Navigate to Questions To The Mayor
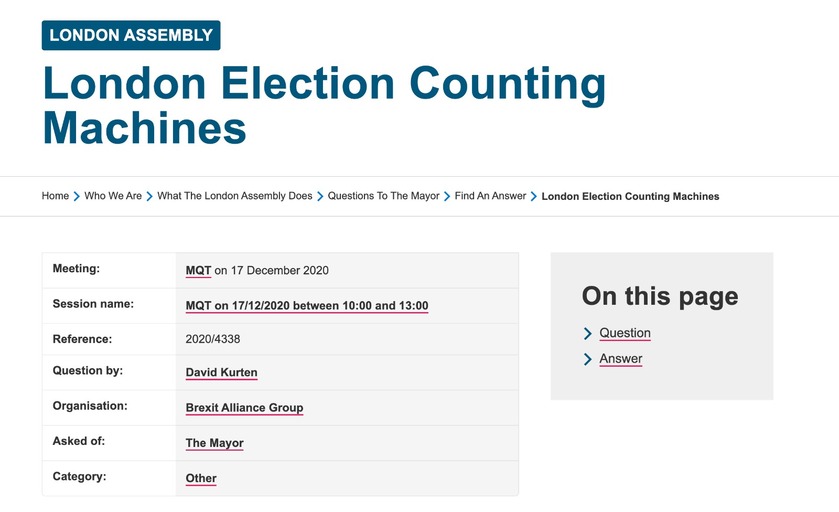Screen dimensions: 839x512 point(383,196)
